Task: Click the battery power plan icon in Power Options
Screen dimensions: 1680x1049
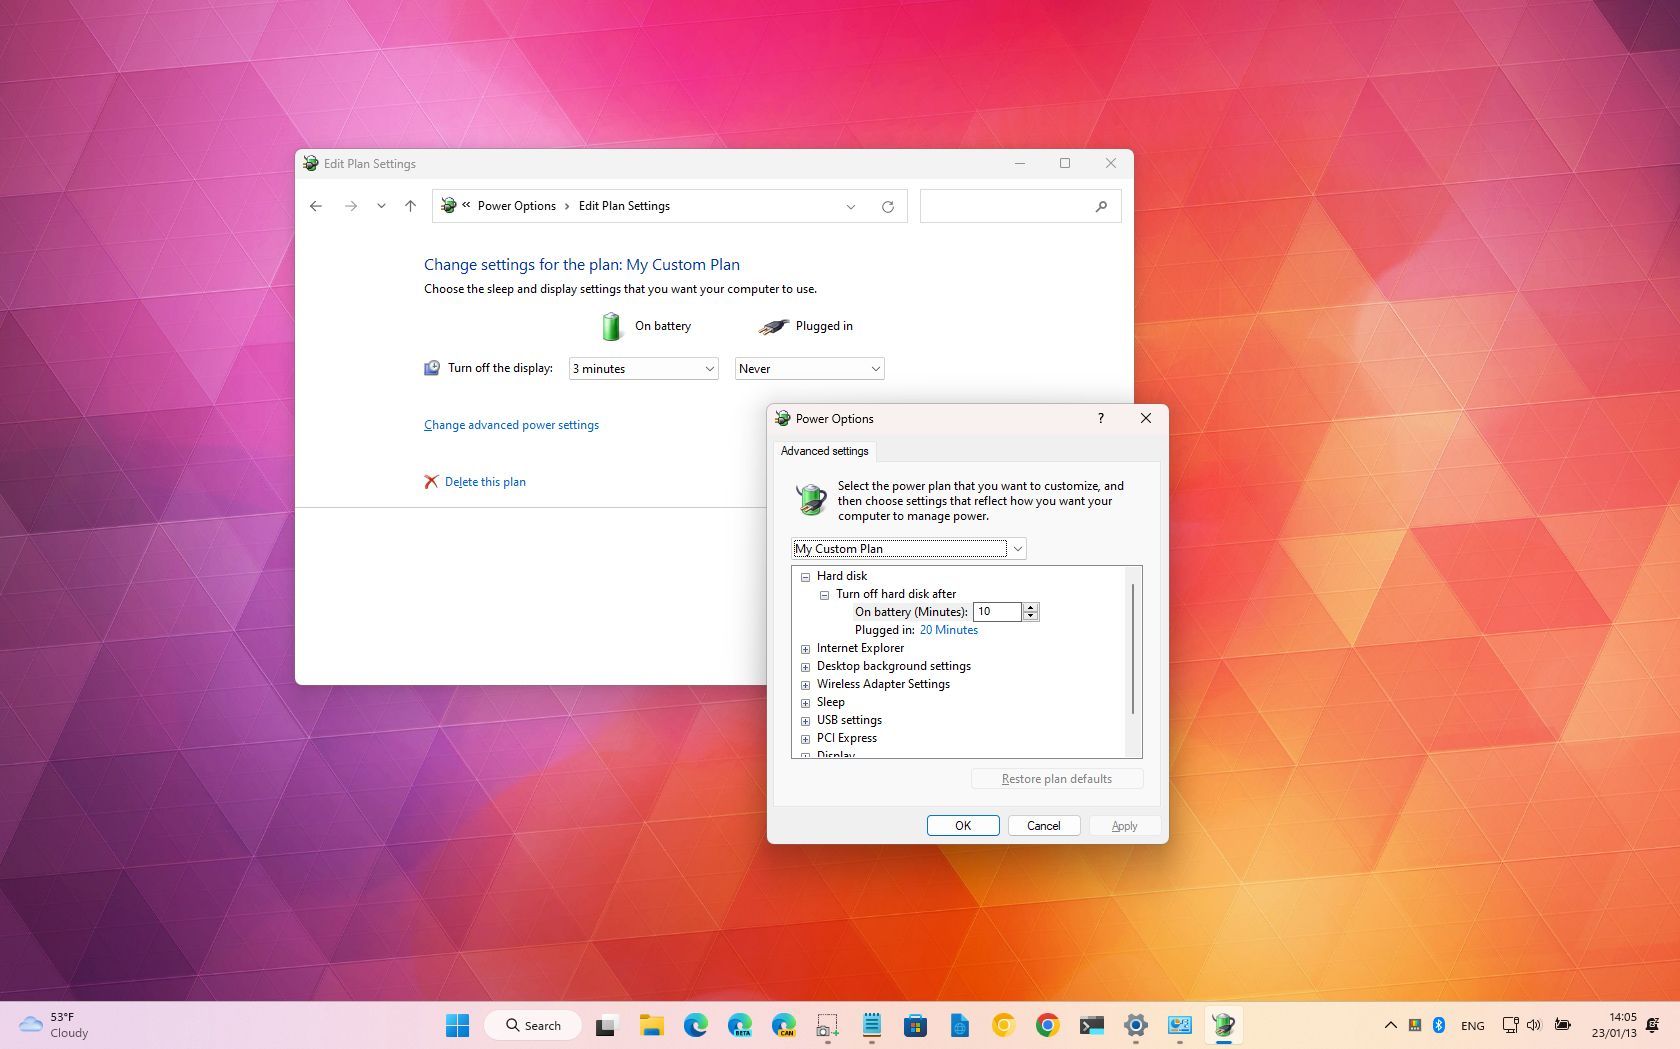Action: 810,499
